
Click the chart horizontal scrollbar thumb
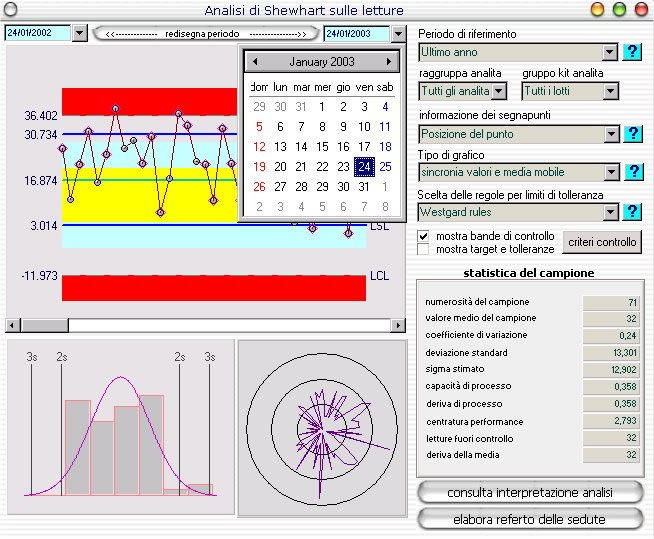[x=44, y=325]
